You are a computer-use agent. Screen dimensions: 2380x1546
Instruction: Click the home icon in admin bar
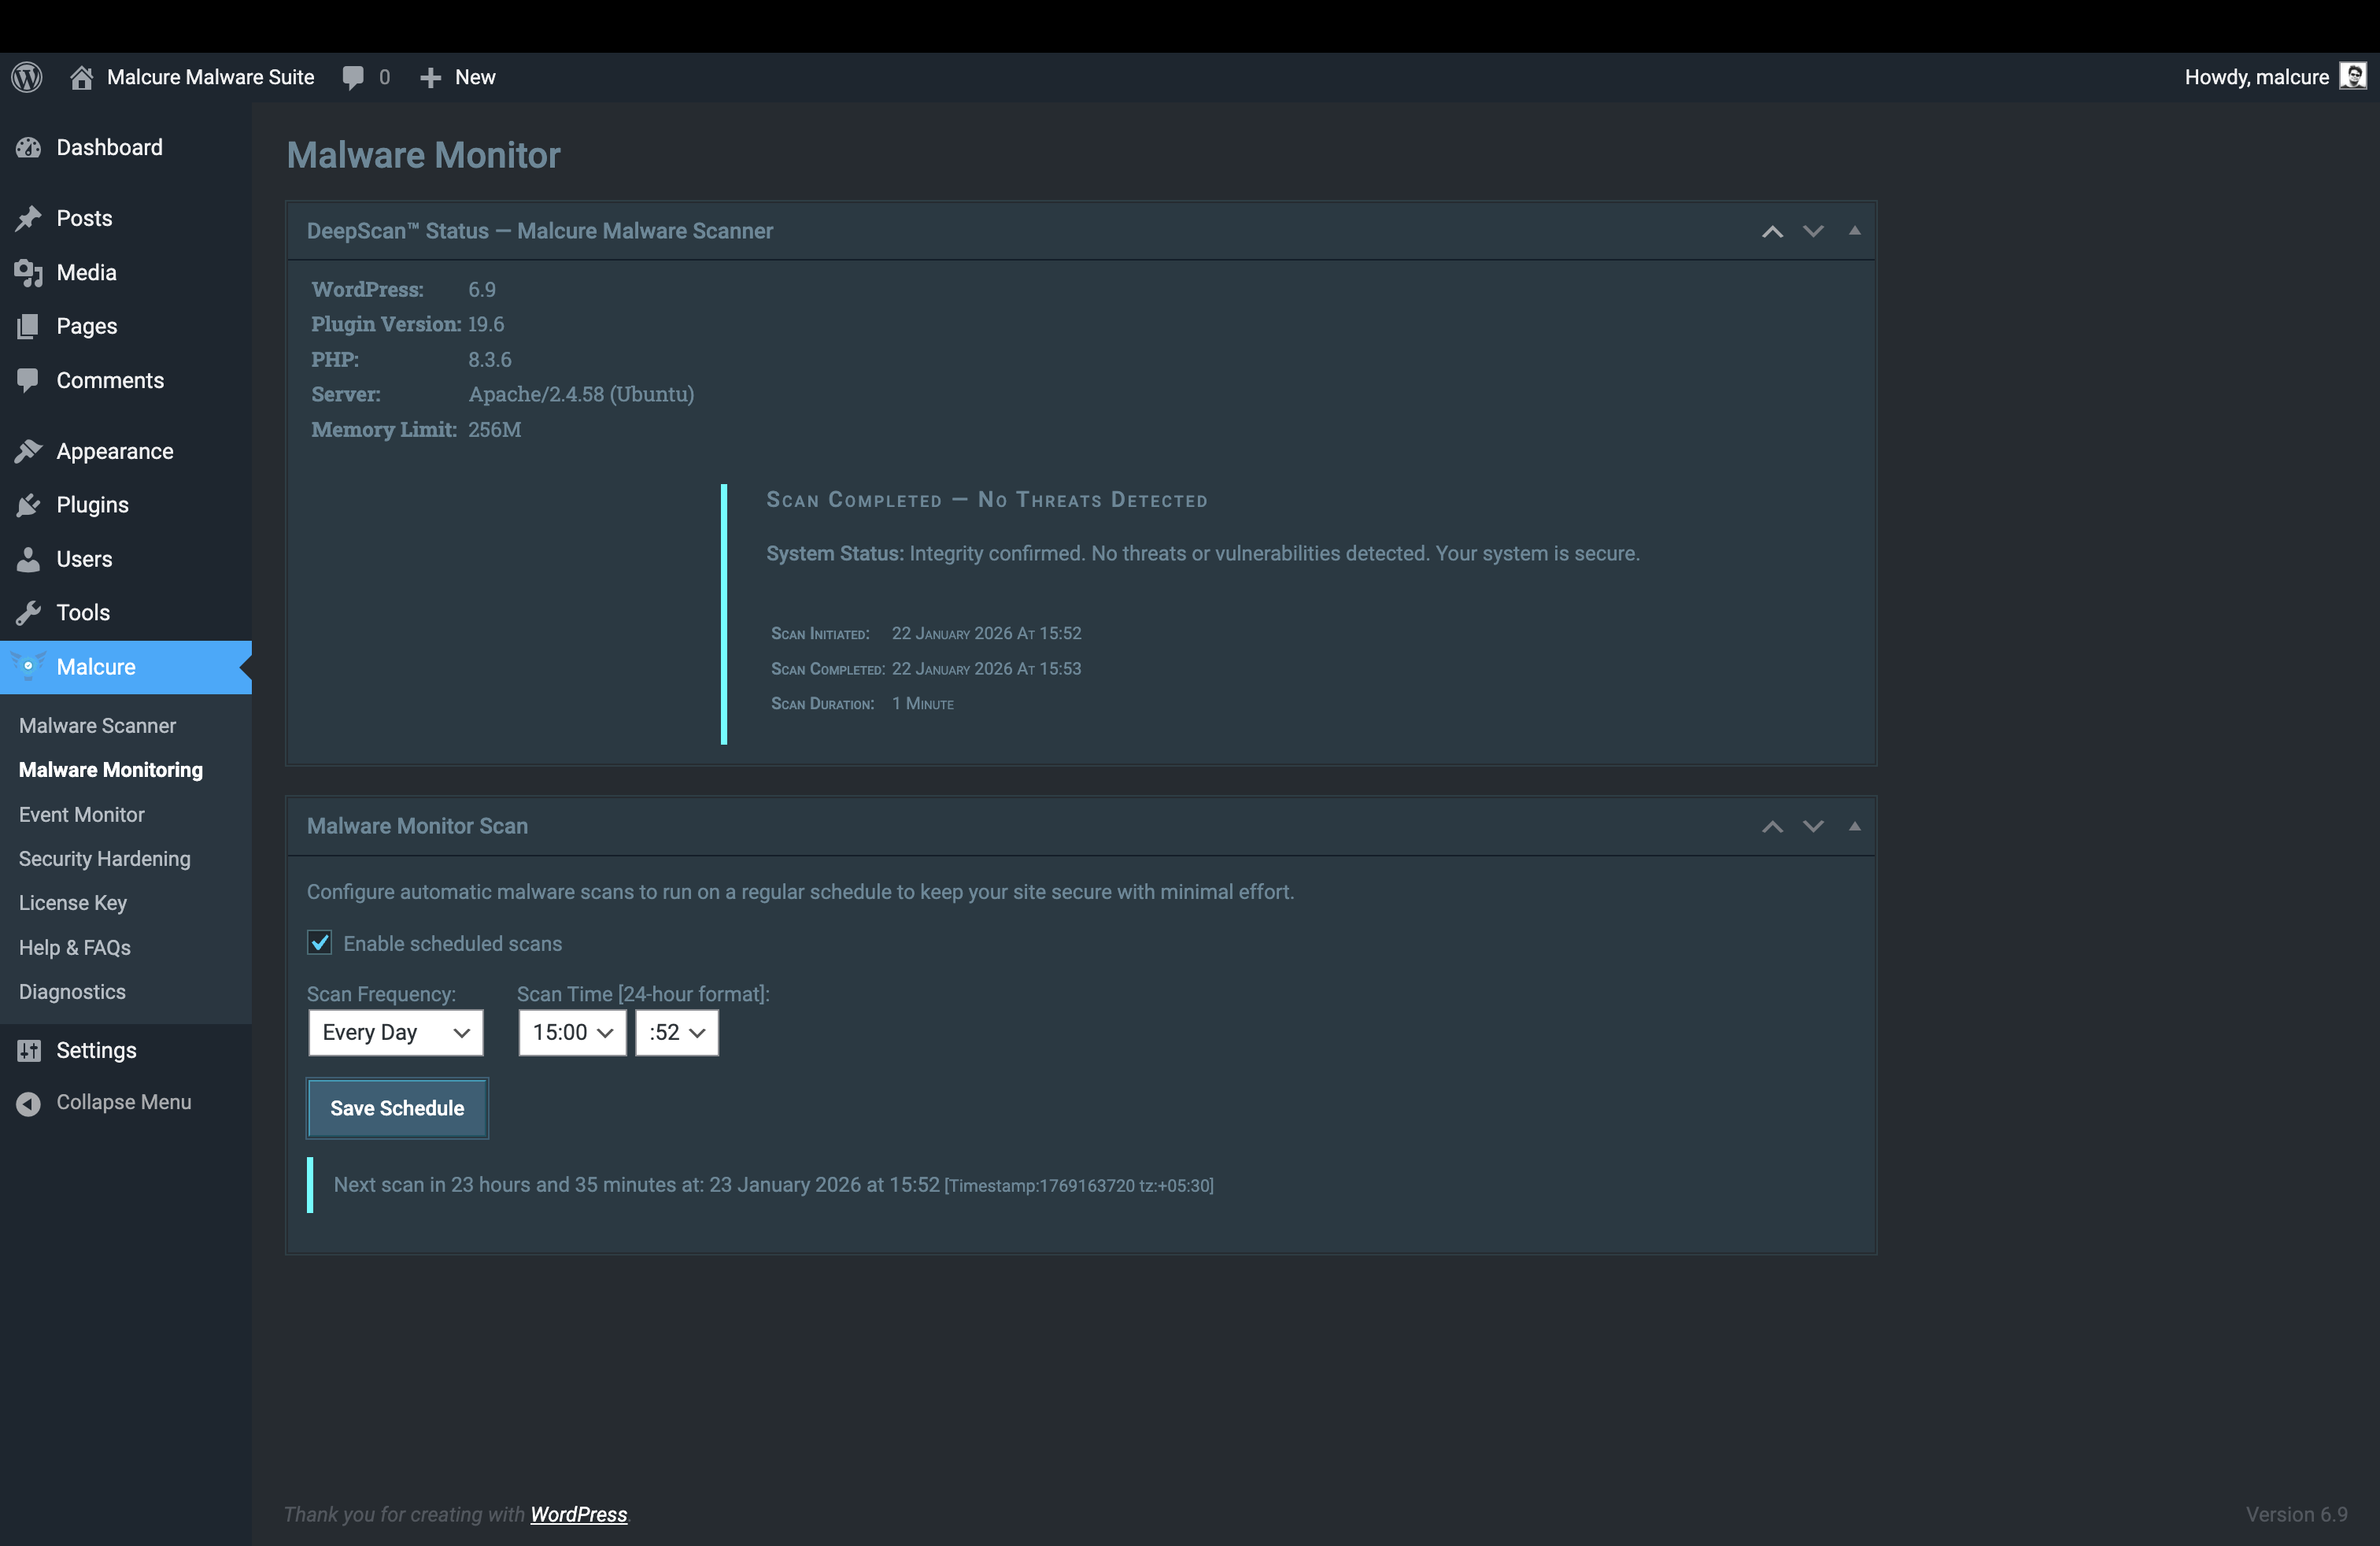click(81, 77)
